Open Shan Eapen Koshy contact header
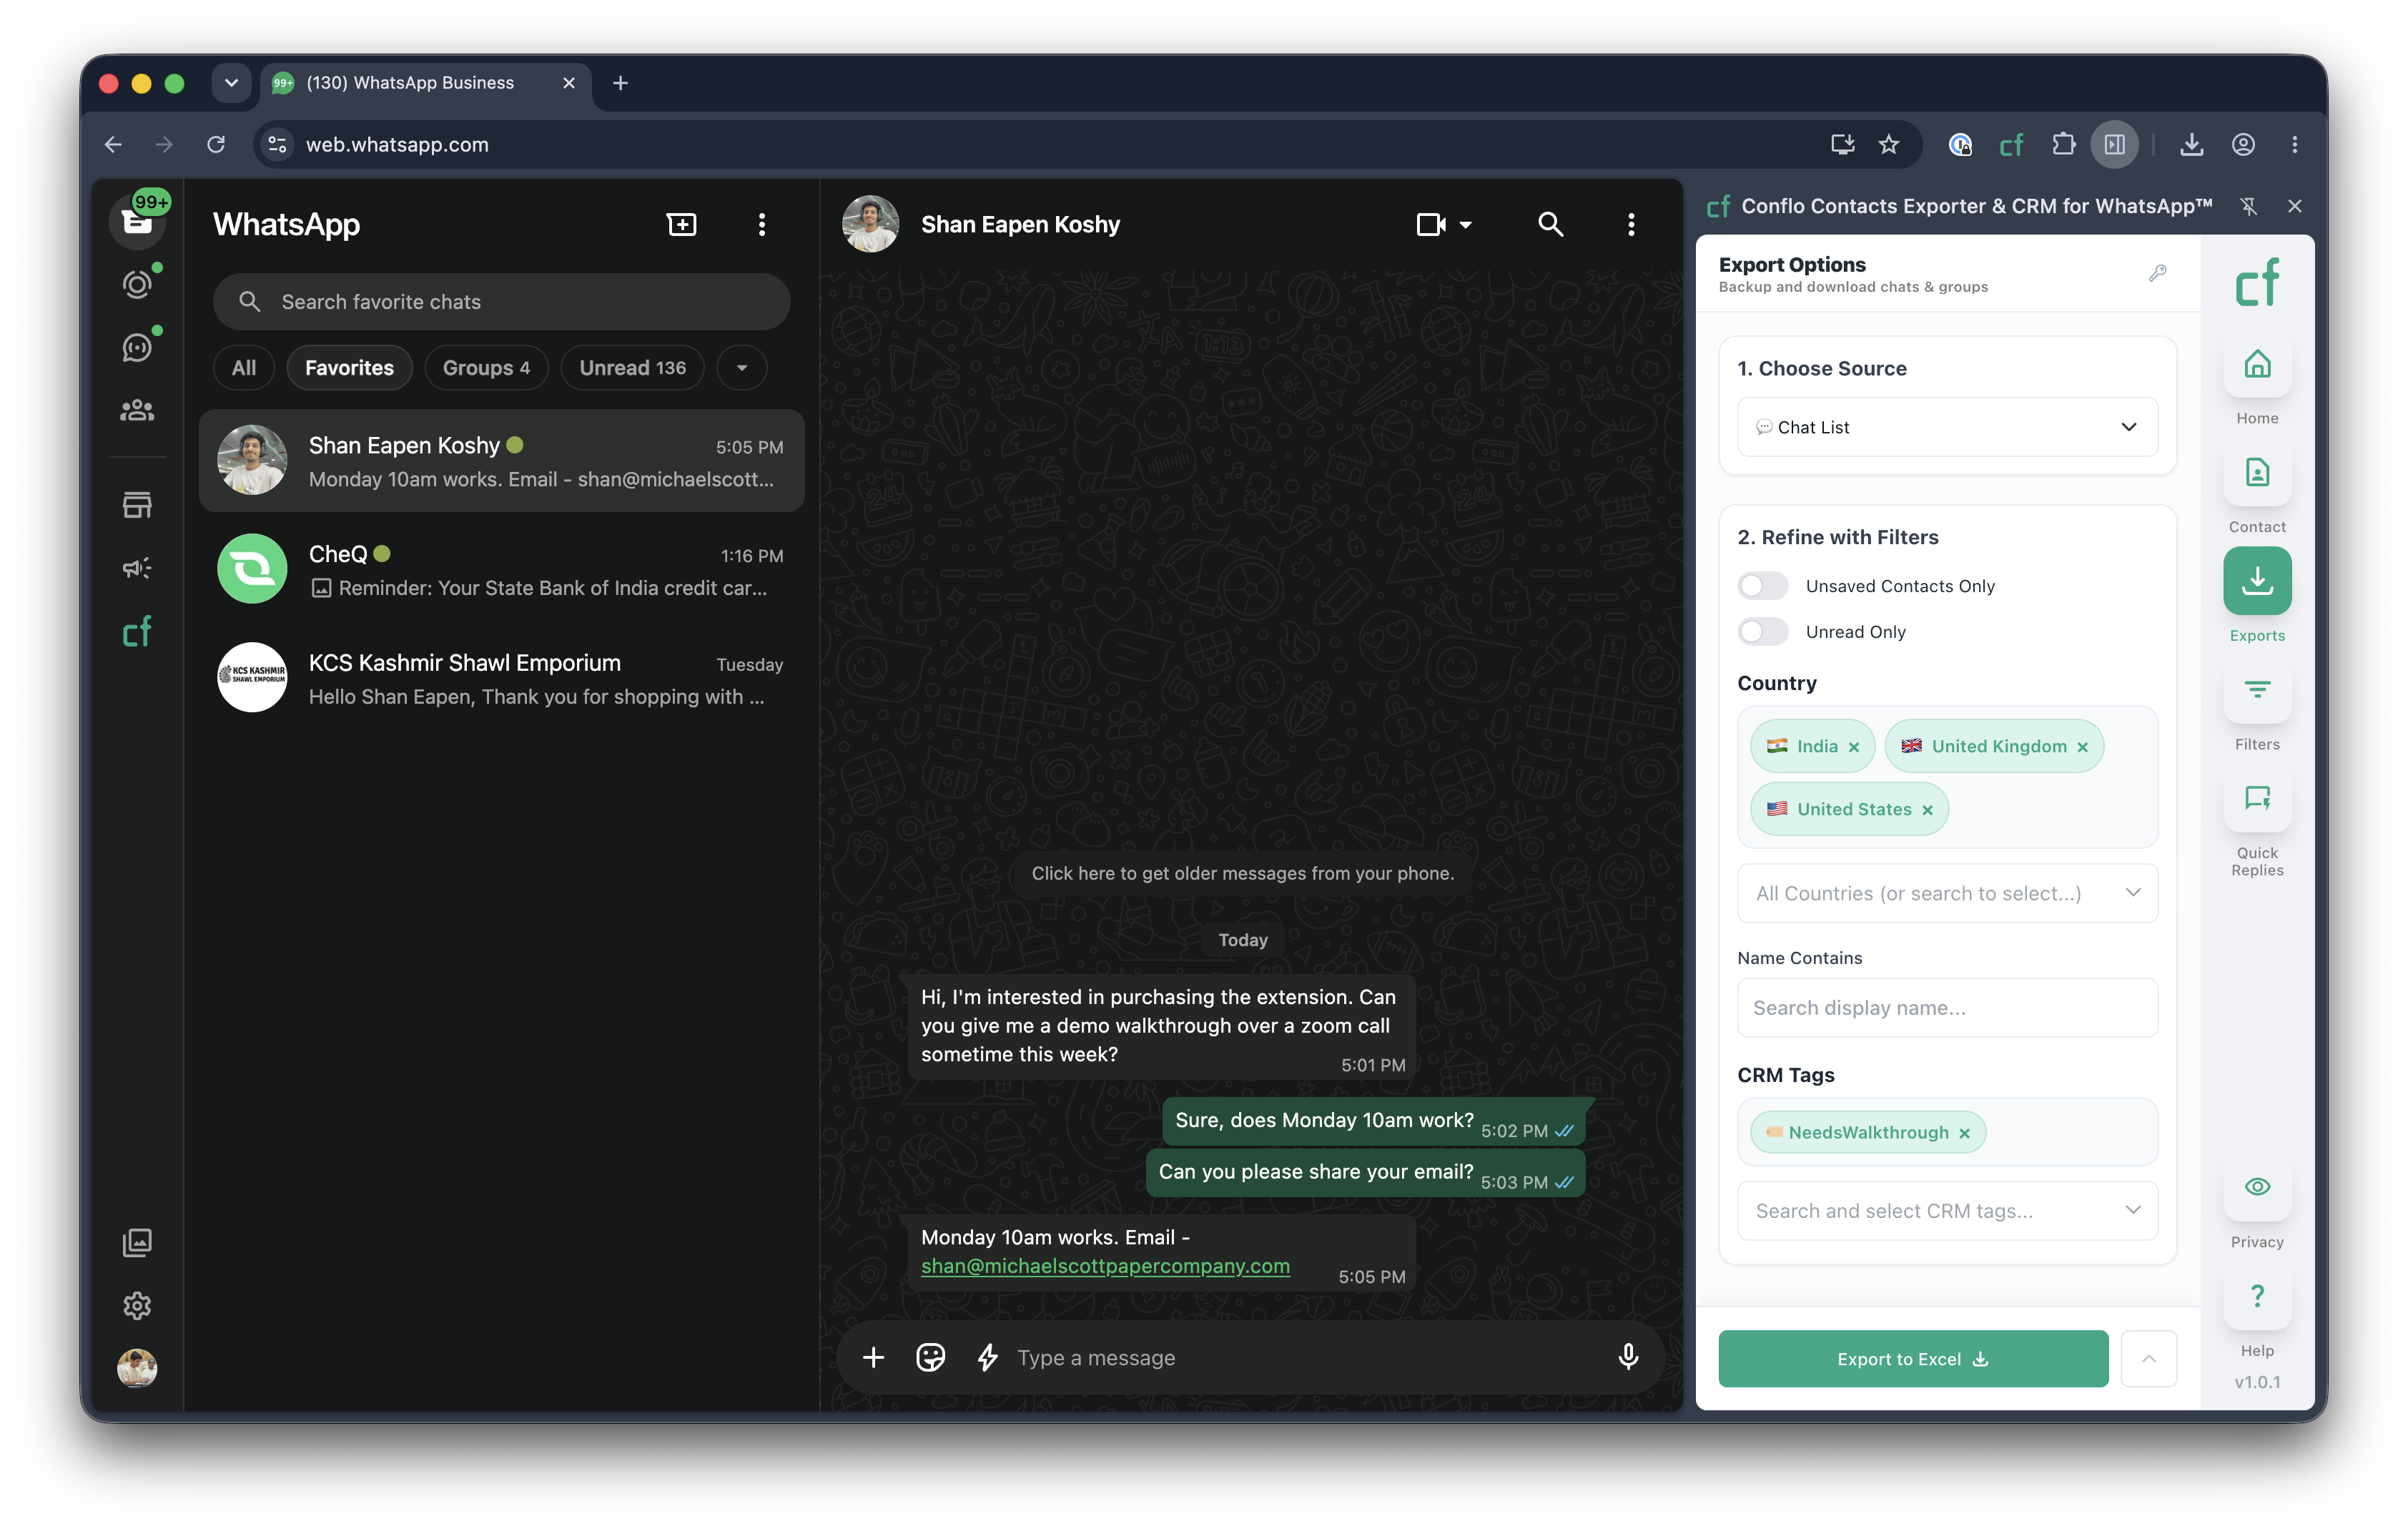 click(x=1019, y=224)
